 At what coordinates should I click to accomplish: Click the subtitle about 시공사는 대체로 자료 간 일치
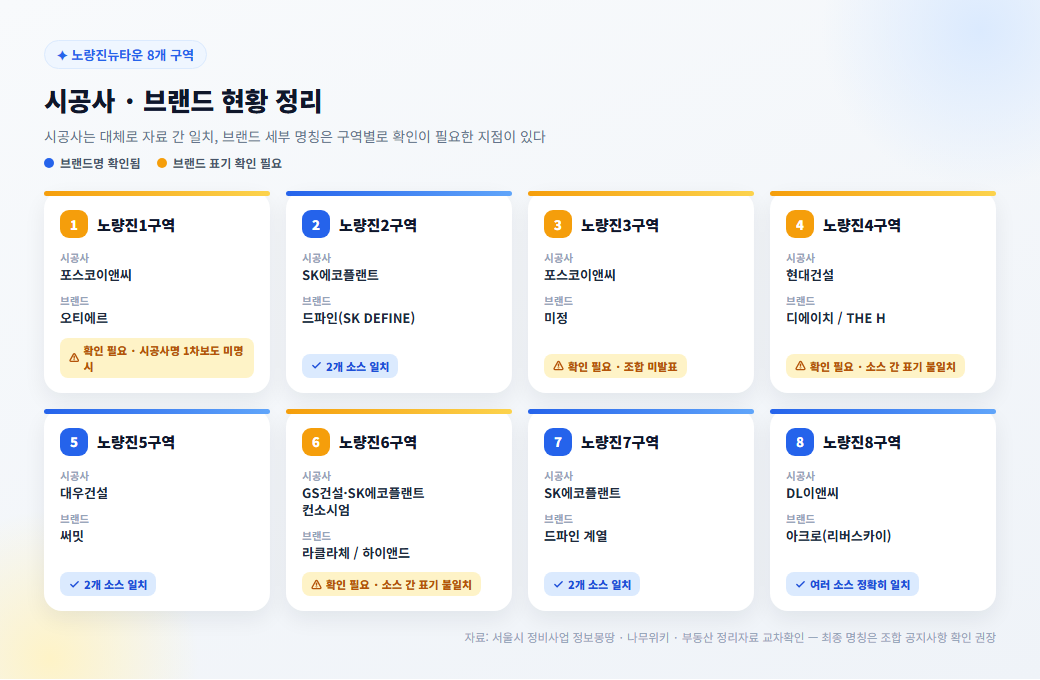[x=295, y=137]
